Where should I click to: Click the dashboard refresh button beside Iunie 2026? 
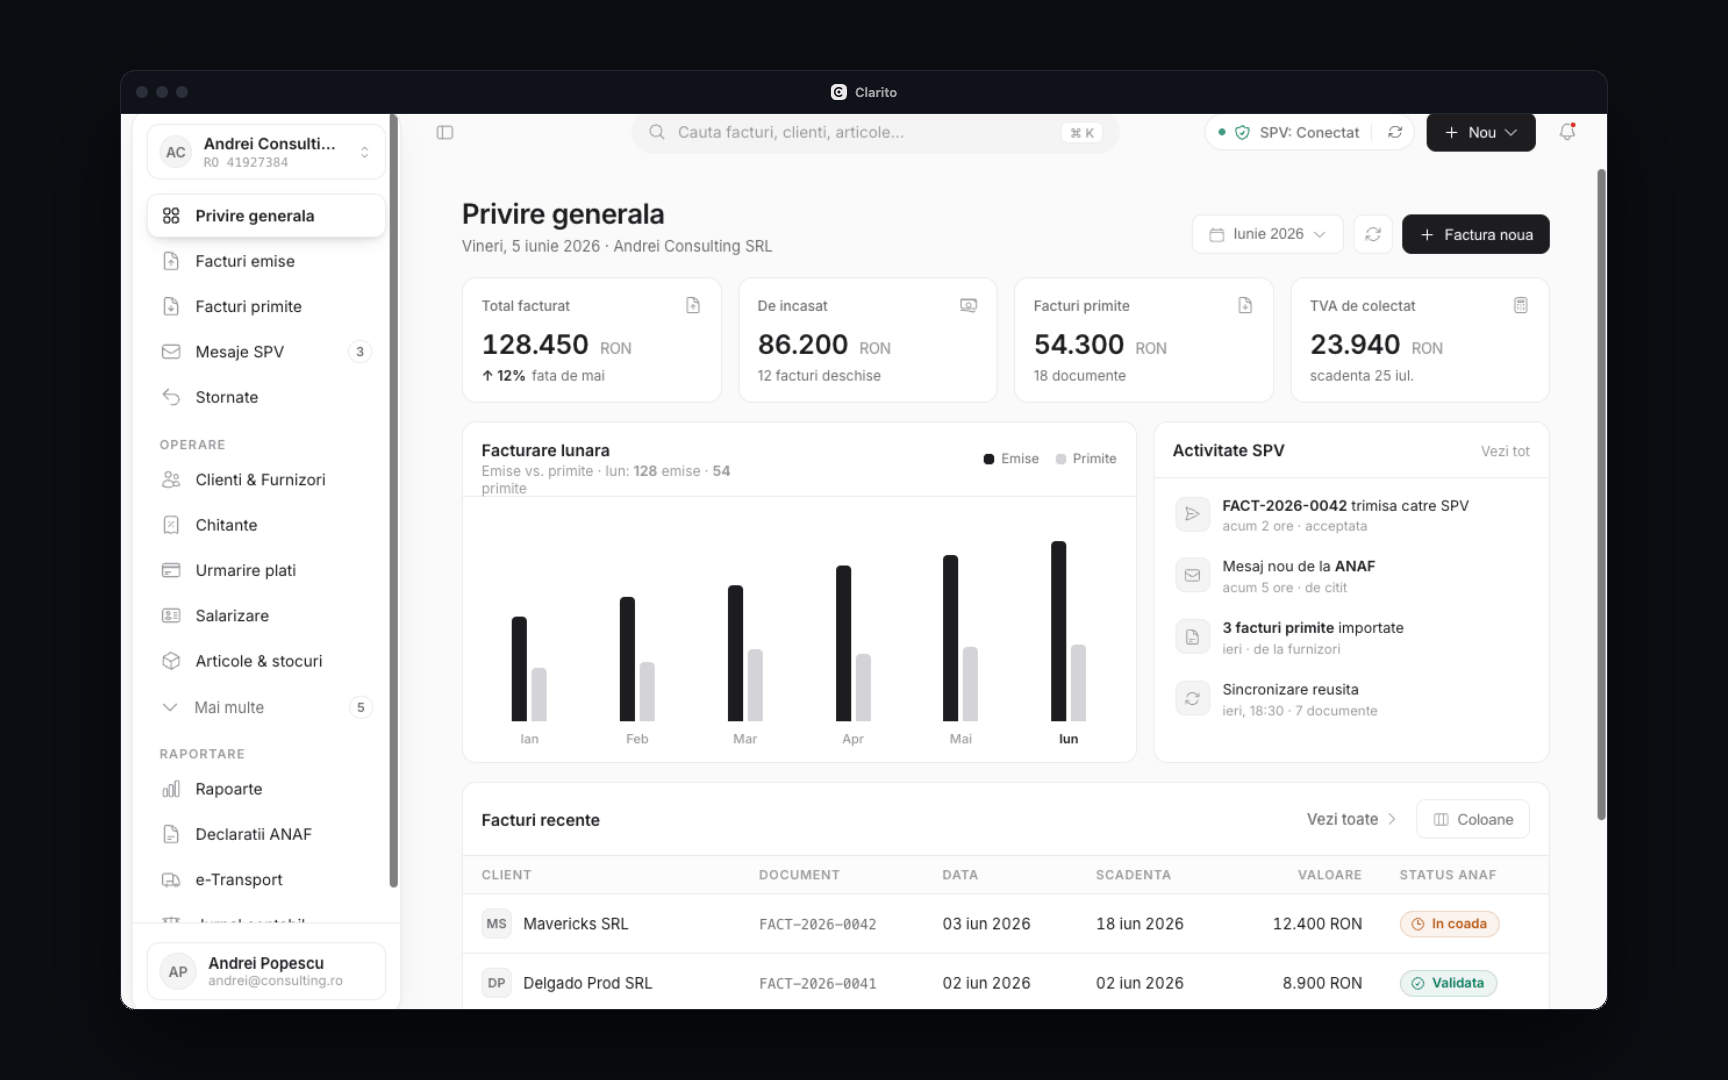1373,234
